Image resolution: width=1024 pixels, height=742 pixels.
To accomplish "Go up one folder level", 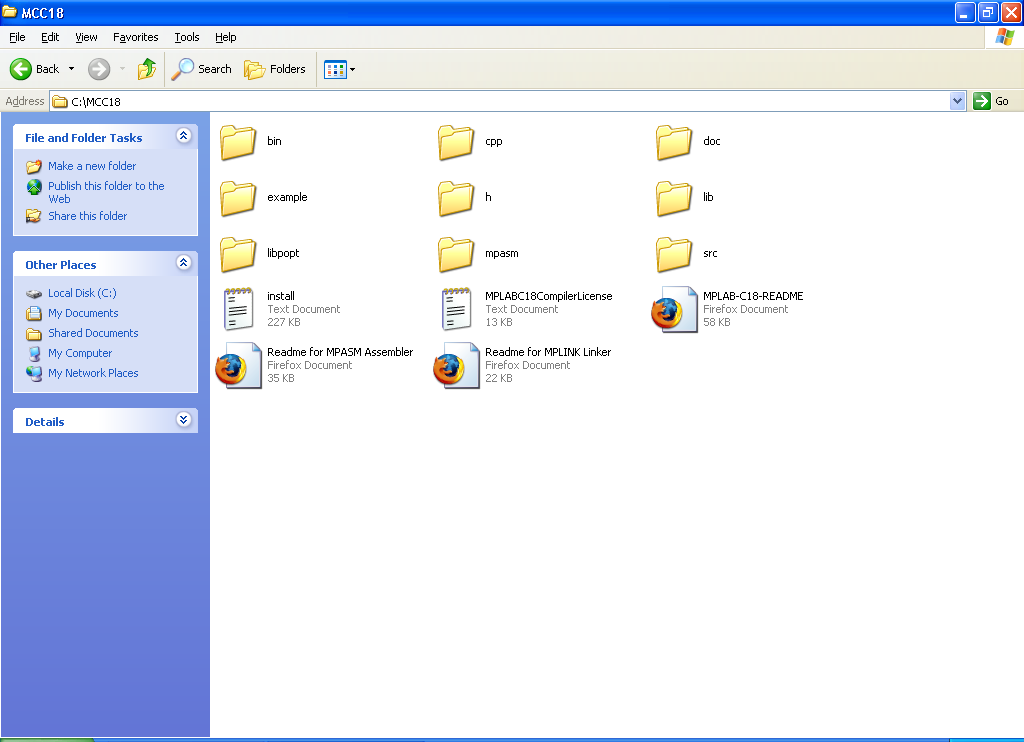I will (147, 69).
